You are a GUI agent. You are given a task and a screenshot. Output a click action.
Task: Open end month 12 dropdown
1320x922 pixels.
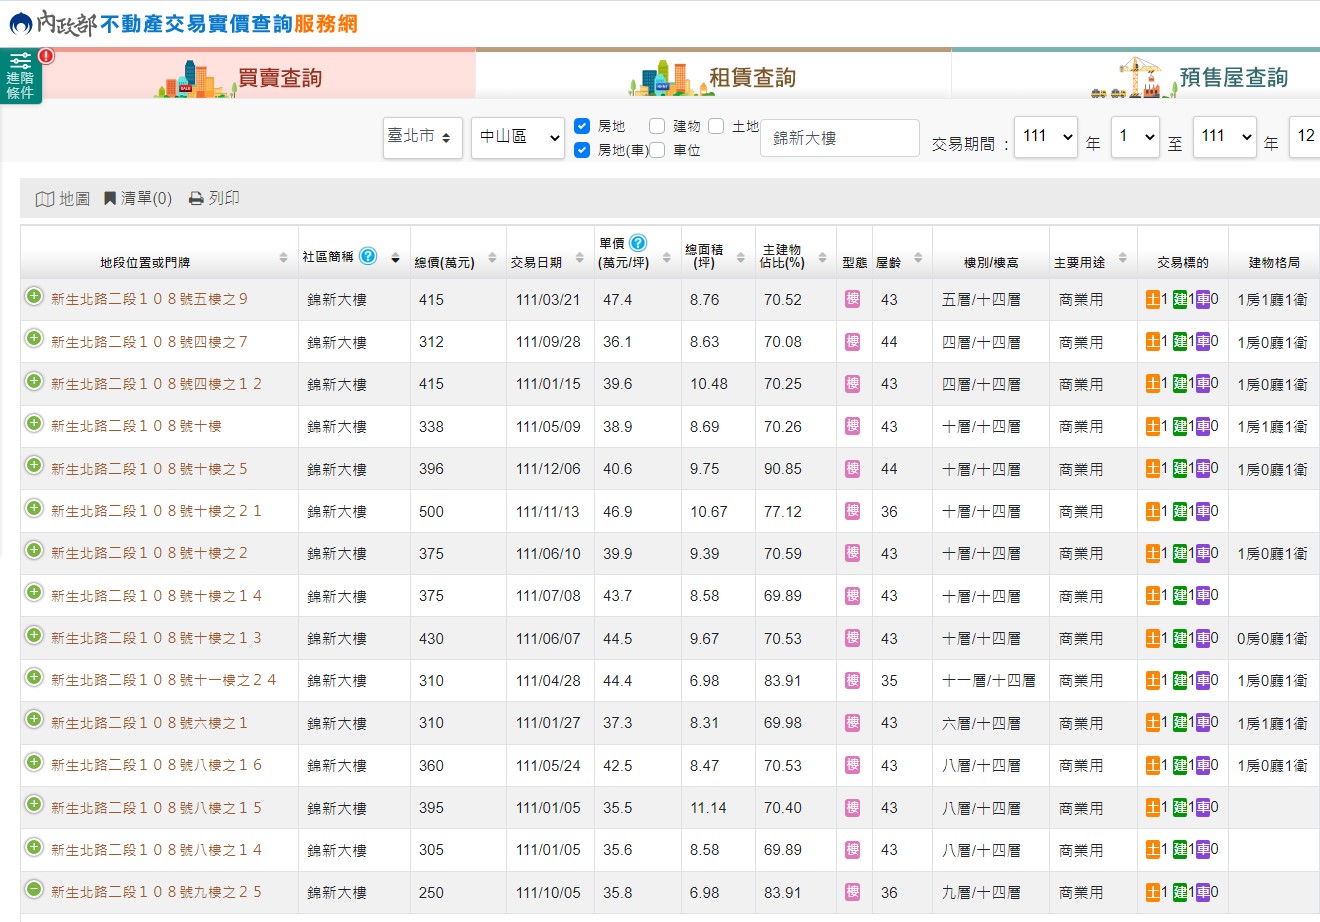1305,136
